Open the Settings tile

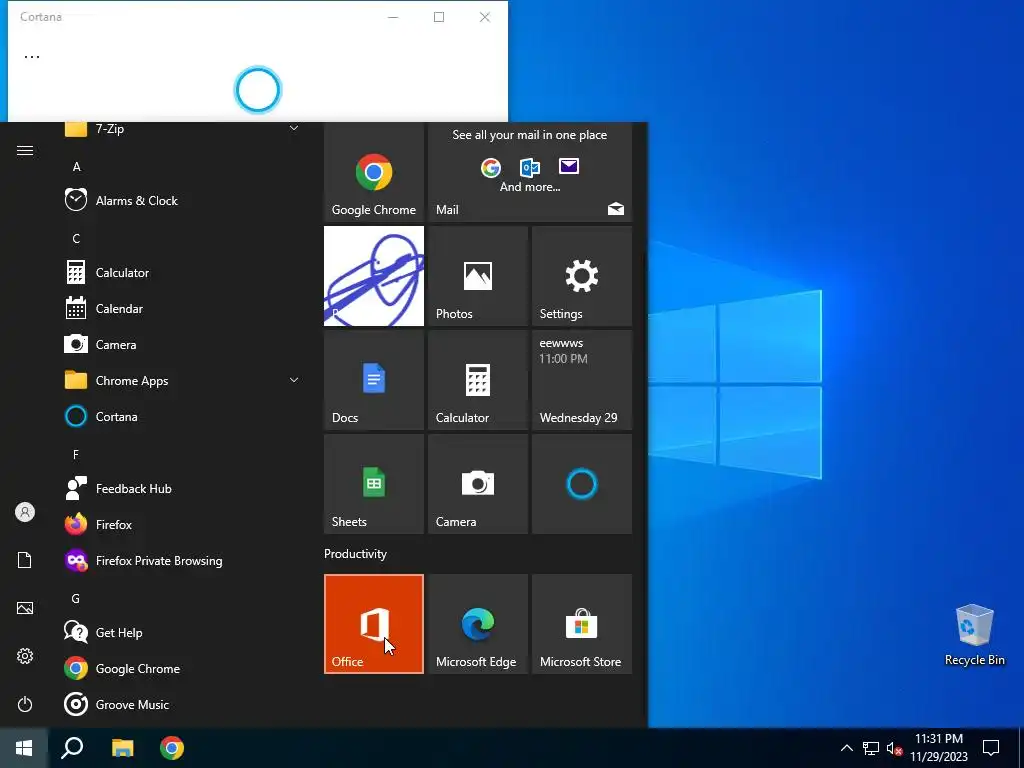tap(582, 276)
